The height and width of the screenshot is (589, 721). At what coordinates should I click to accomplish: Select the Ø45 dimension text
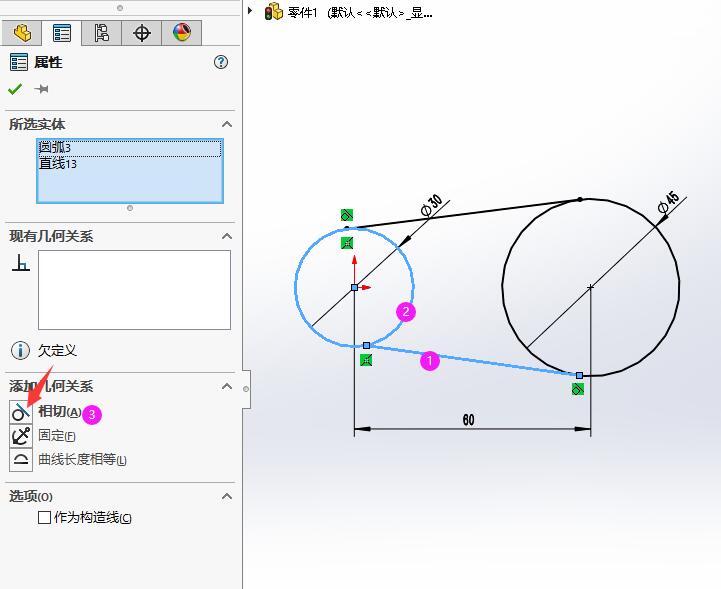[669, 202]
